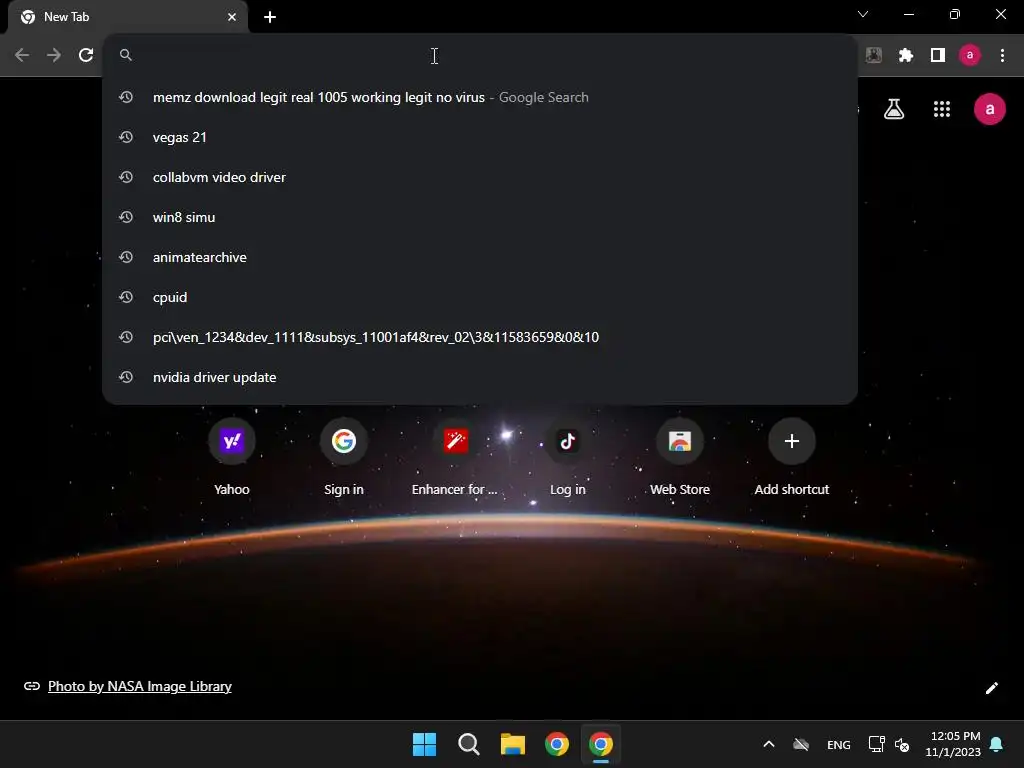This screenshot has height=768, width=1024.
Task: Open the Google apps grid
Action: point(942,109)
